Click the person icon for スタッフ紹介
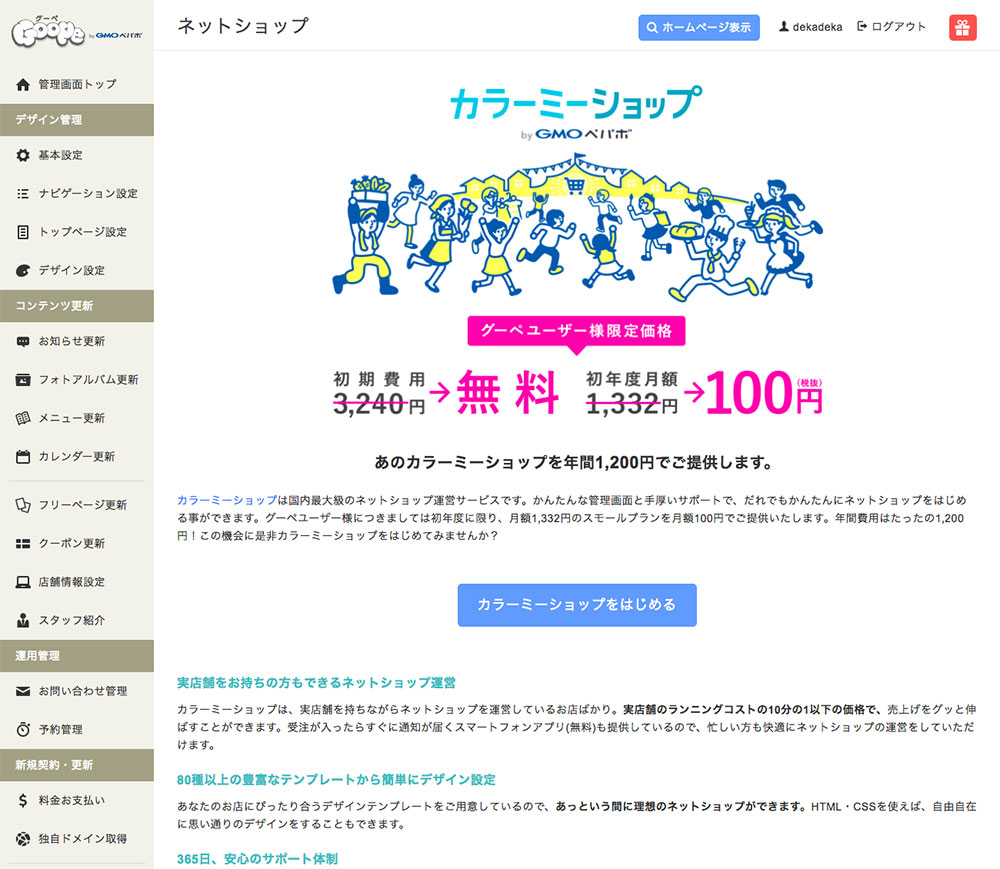 pyautogui.click(x=23, y=620)
